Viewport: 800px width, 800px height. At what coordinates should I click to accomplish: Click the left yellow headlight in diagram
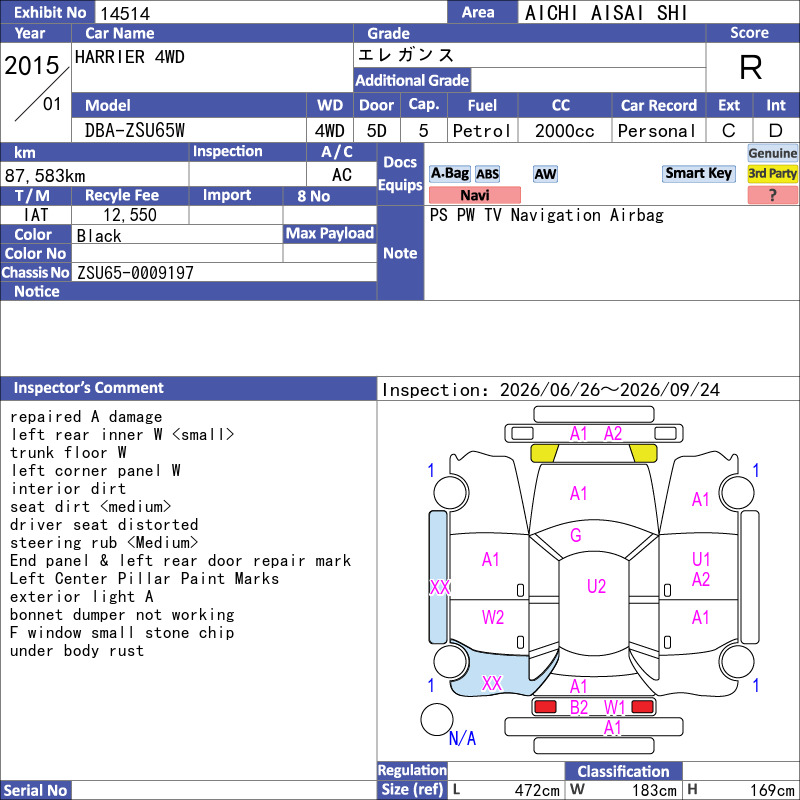(544, 453)
